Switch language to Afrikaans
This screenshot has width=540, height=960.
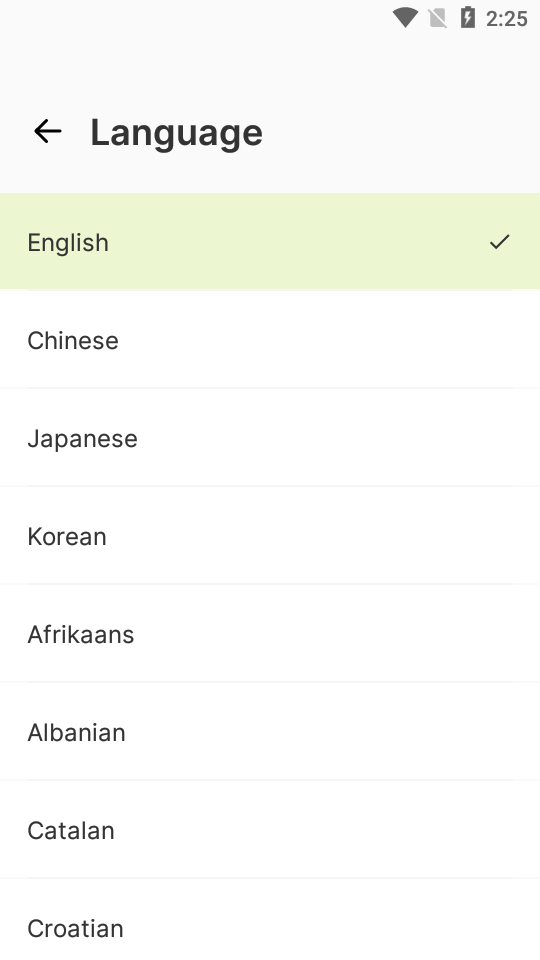point(270,633)
